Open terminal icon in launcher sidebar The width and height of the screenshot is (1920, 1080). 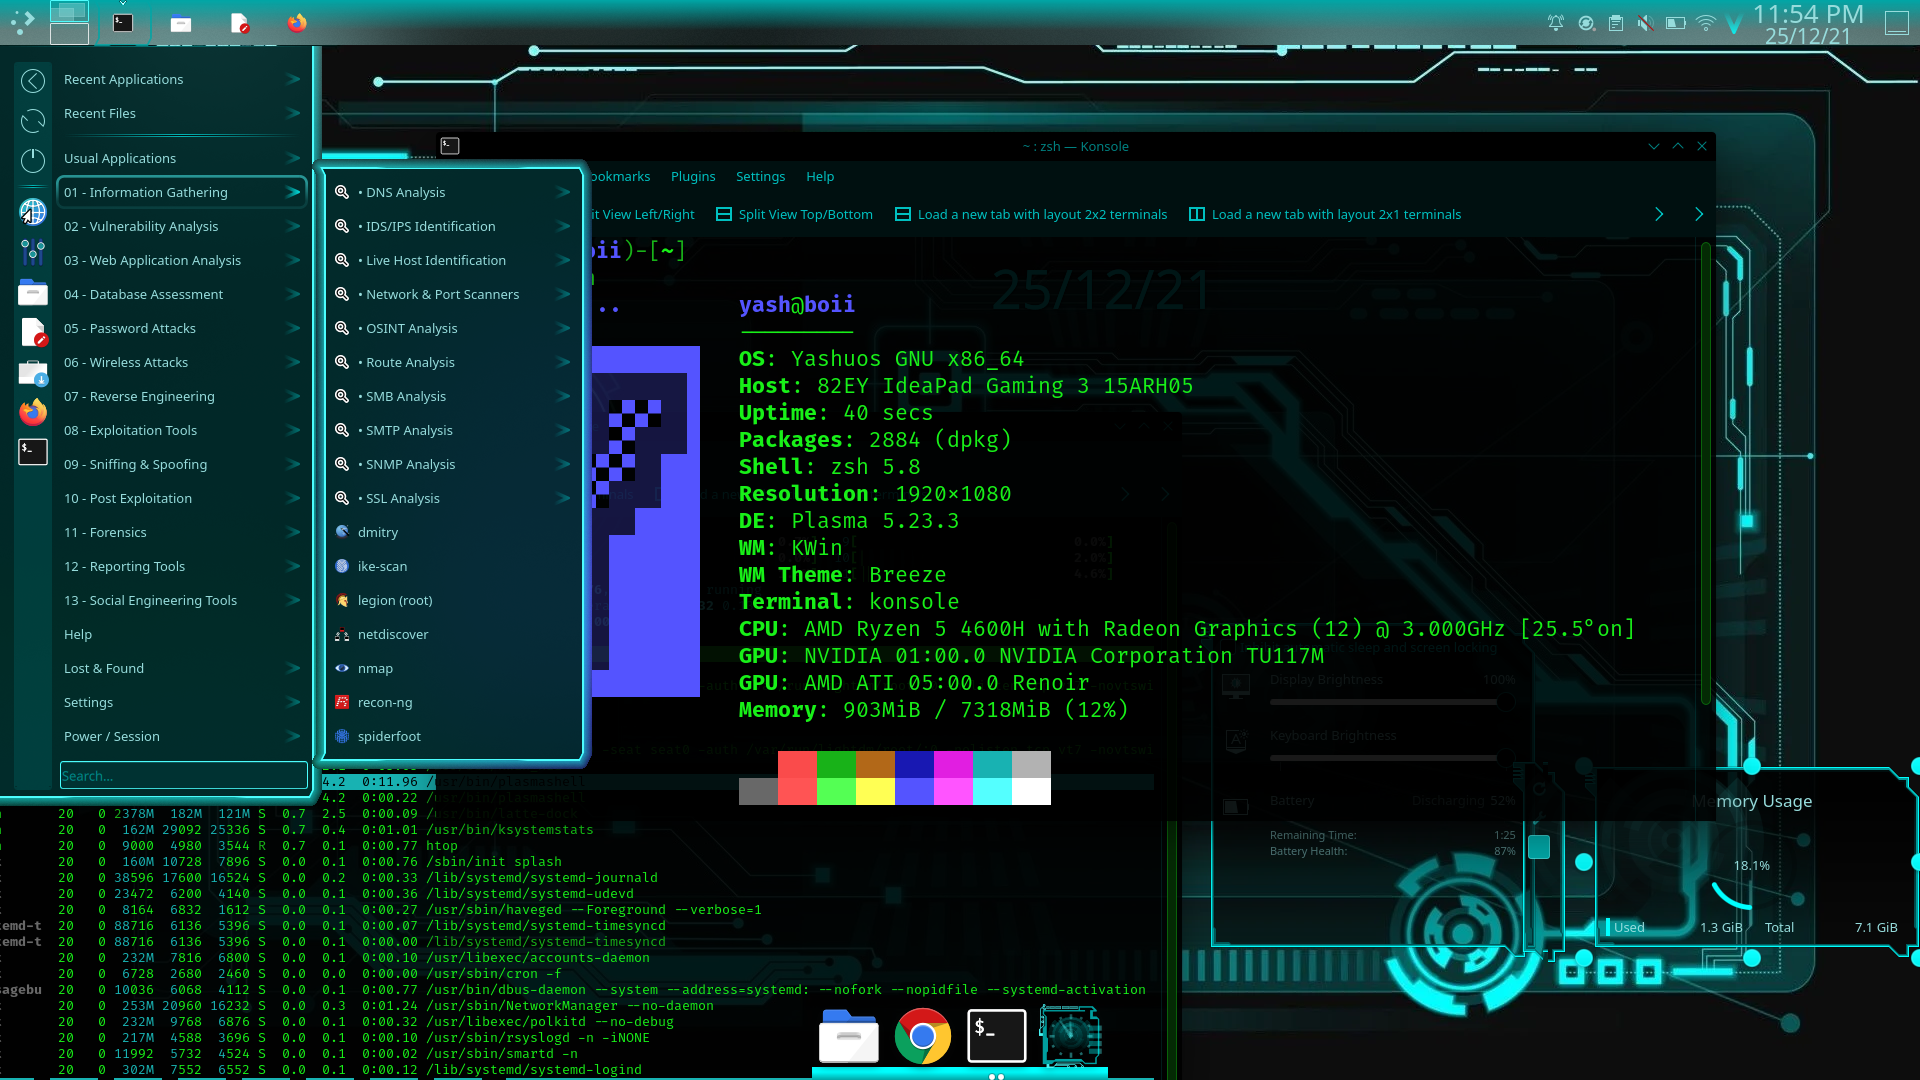[33, 451]
